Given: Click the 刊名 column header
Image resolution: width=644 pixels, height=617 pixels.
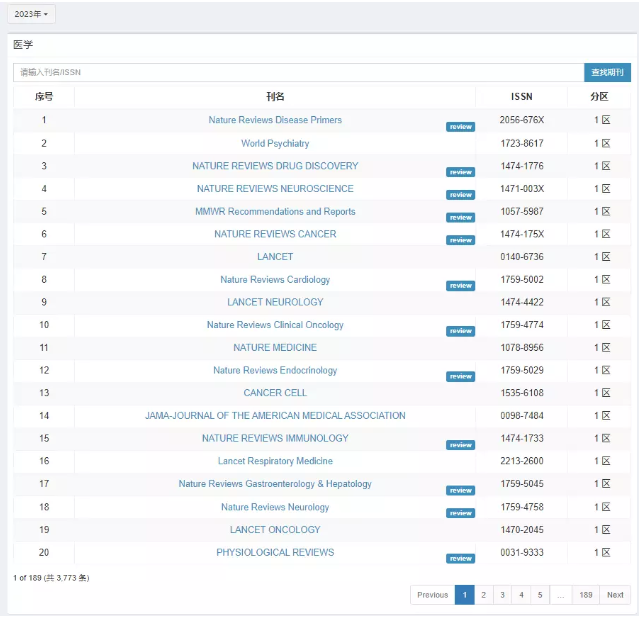Looking at the screenshot, I should [x=275, y=97].
